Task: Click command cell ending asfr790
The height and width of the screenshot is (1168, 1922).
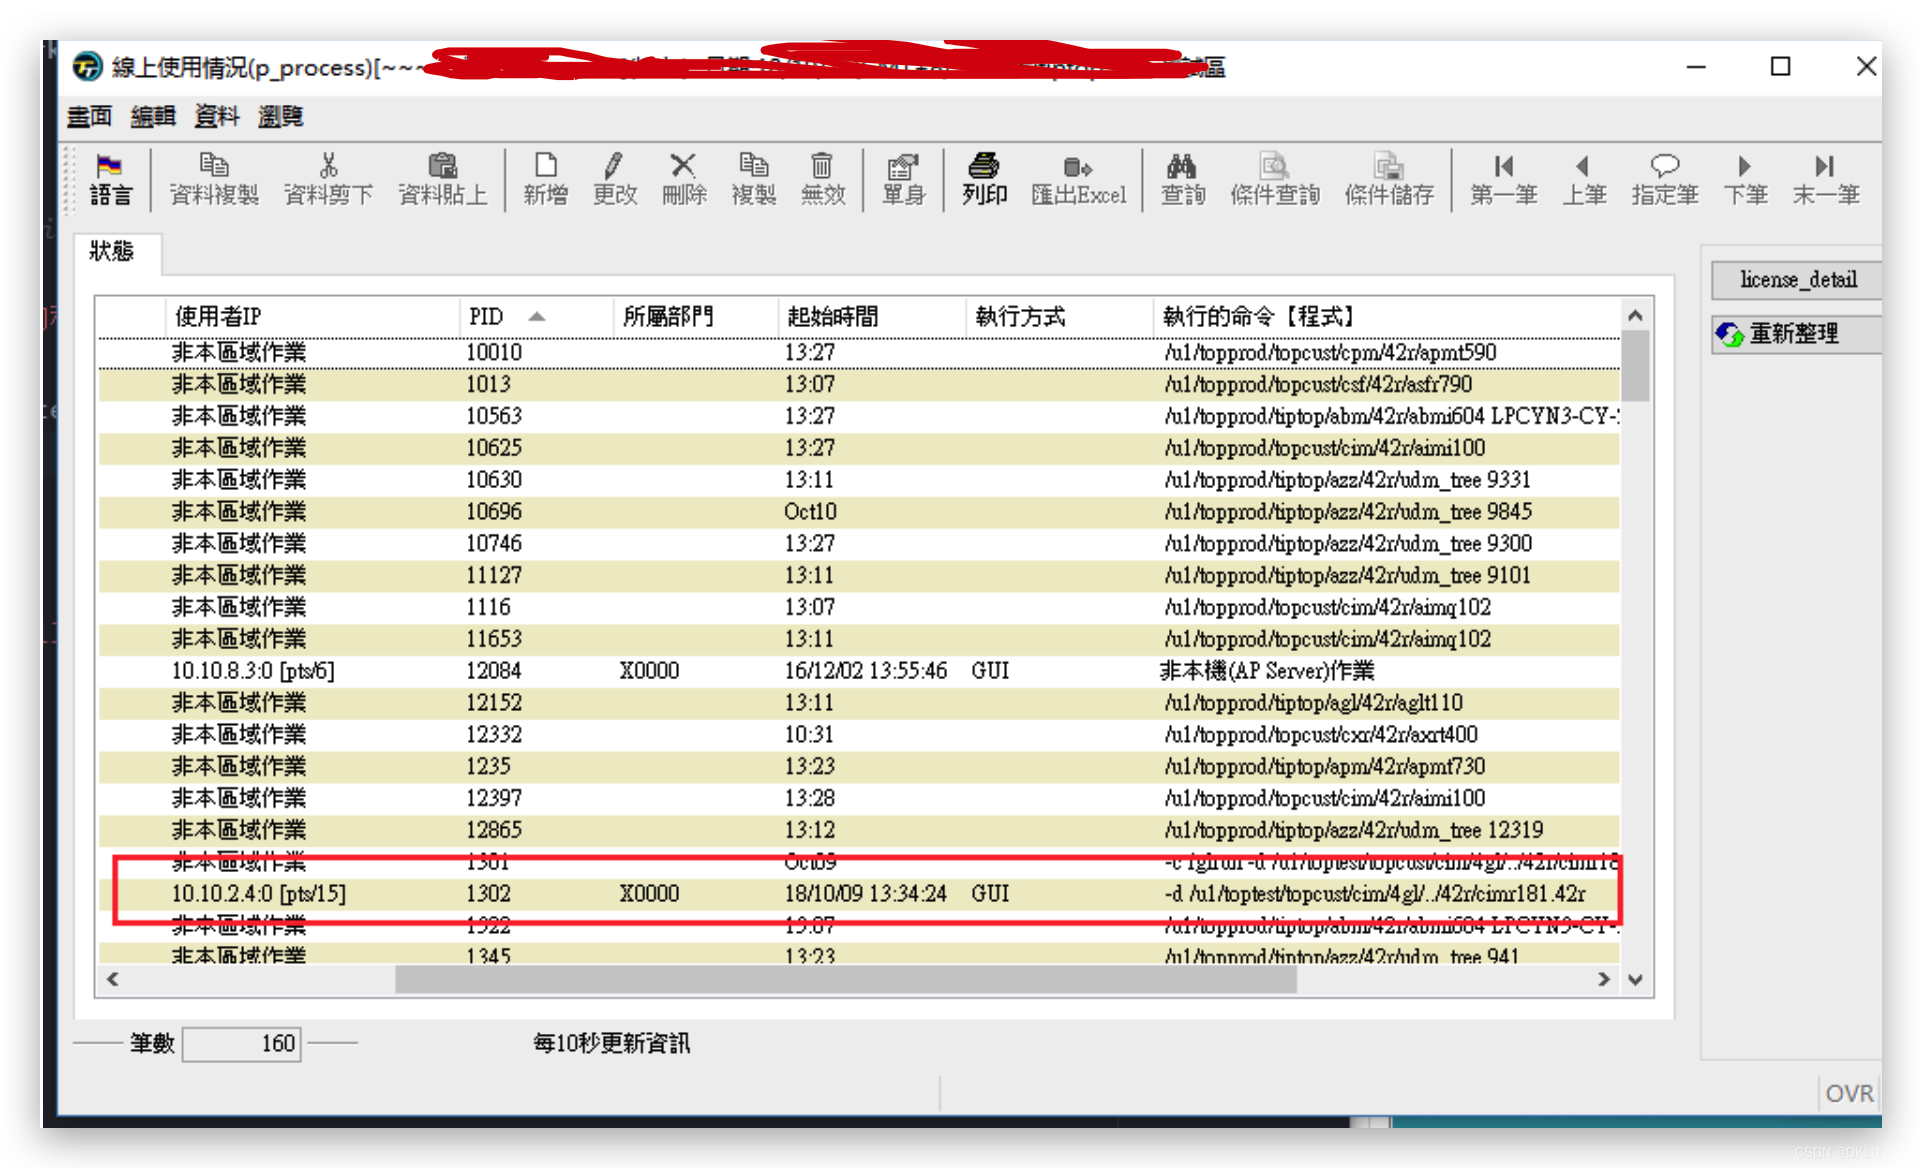Action: pos(1318,384)
